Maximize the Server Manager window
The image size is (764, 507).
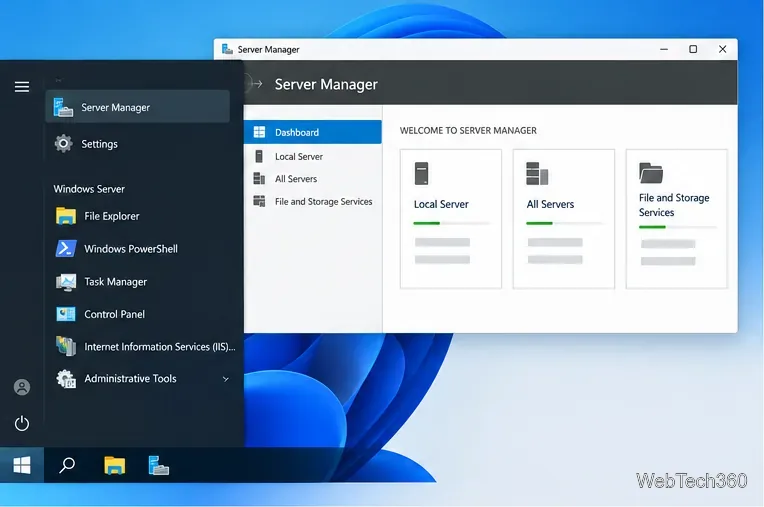[693, 49]
